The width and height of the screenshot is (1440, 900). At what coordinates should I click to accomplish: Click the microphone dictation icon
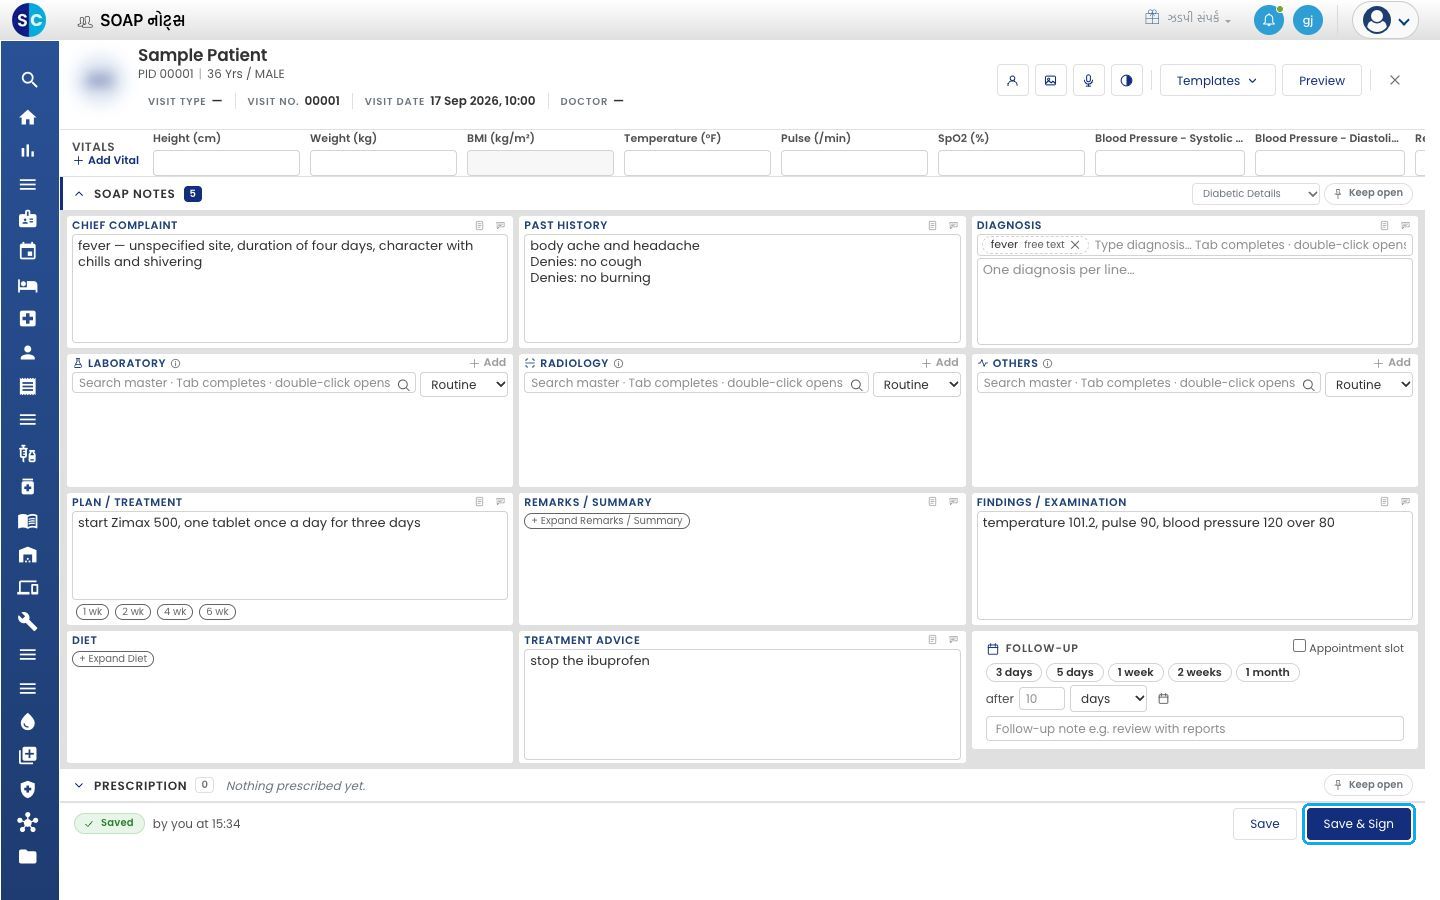pos(1088,81)
